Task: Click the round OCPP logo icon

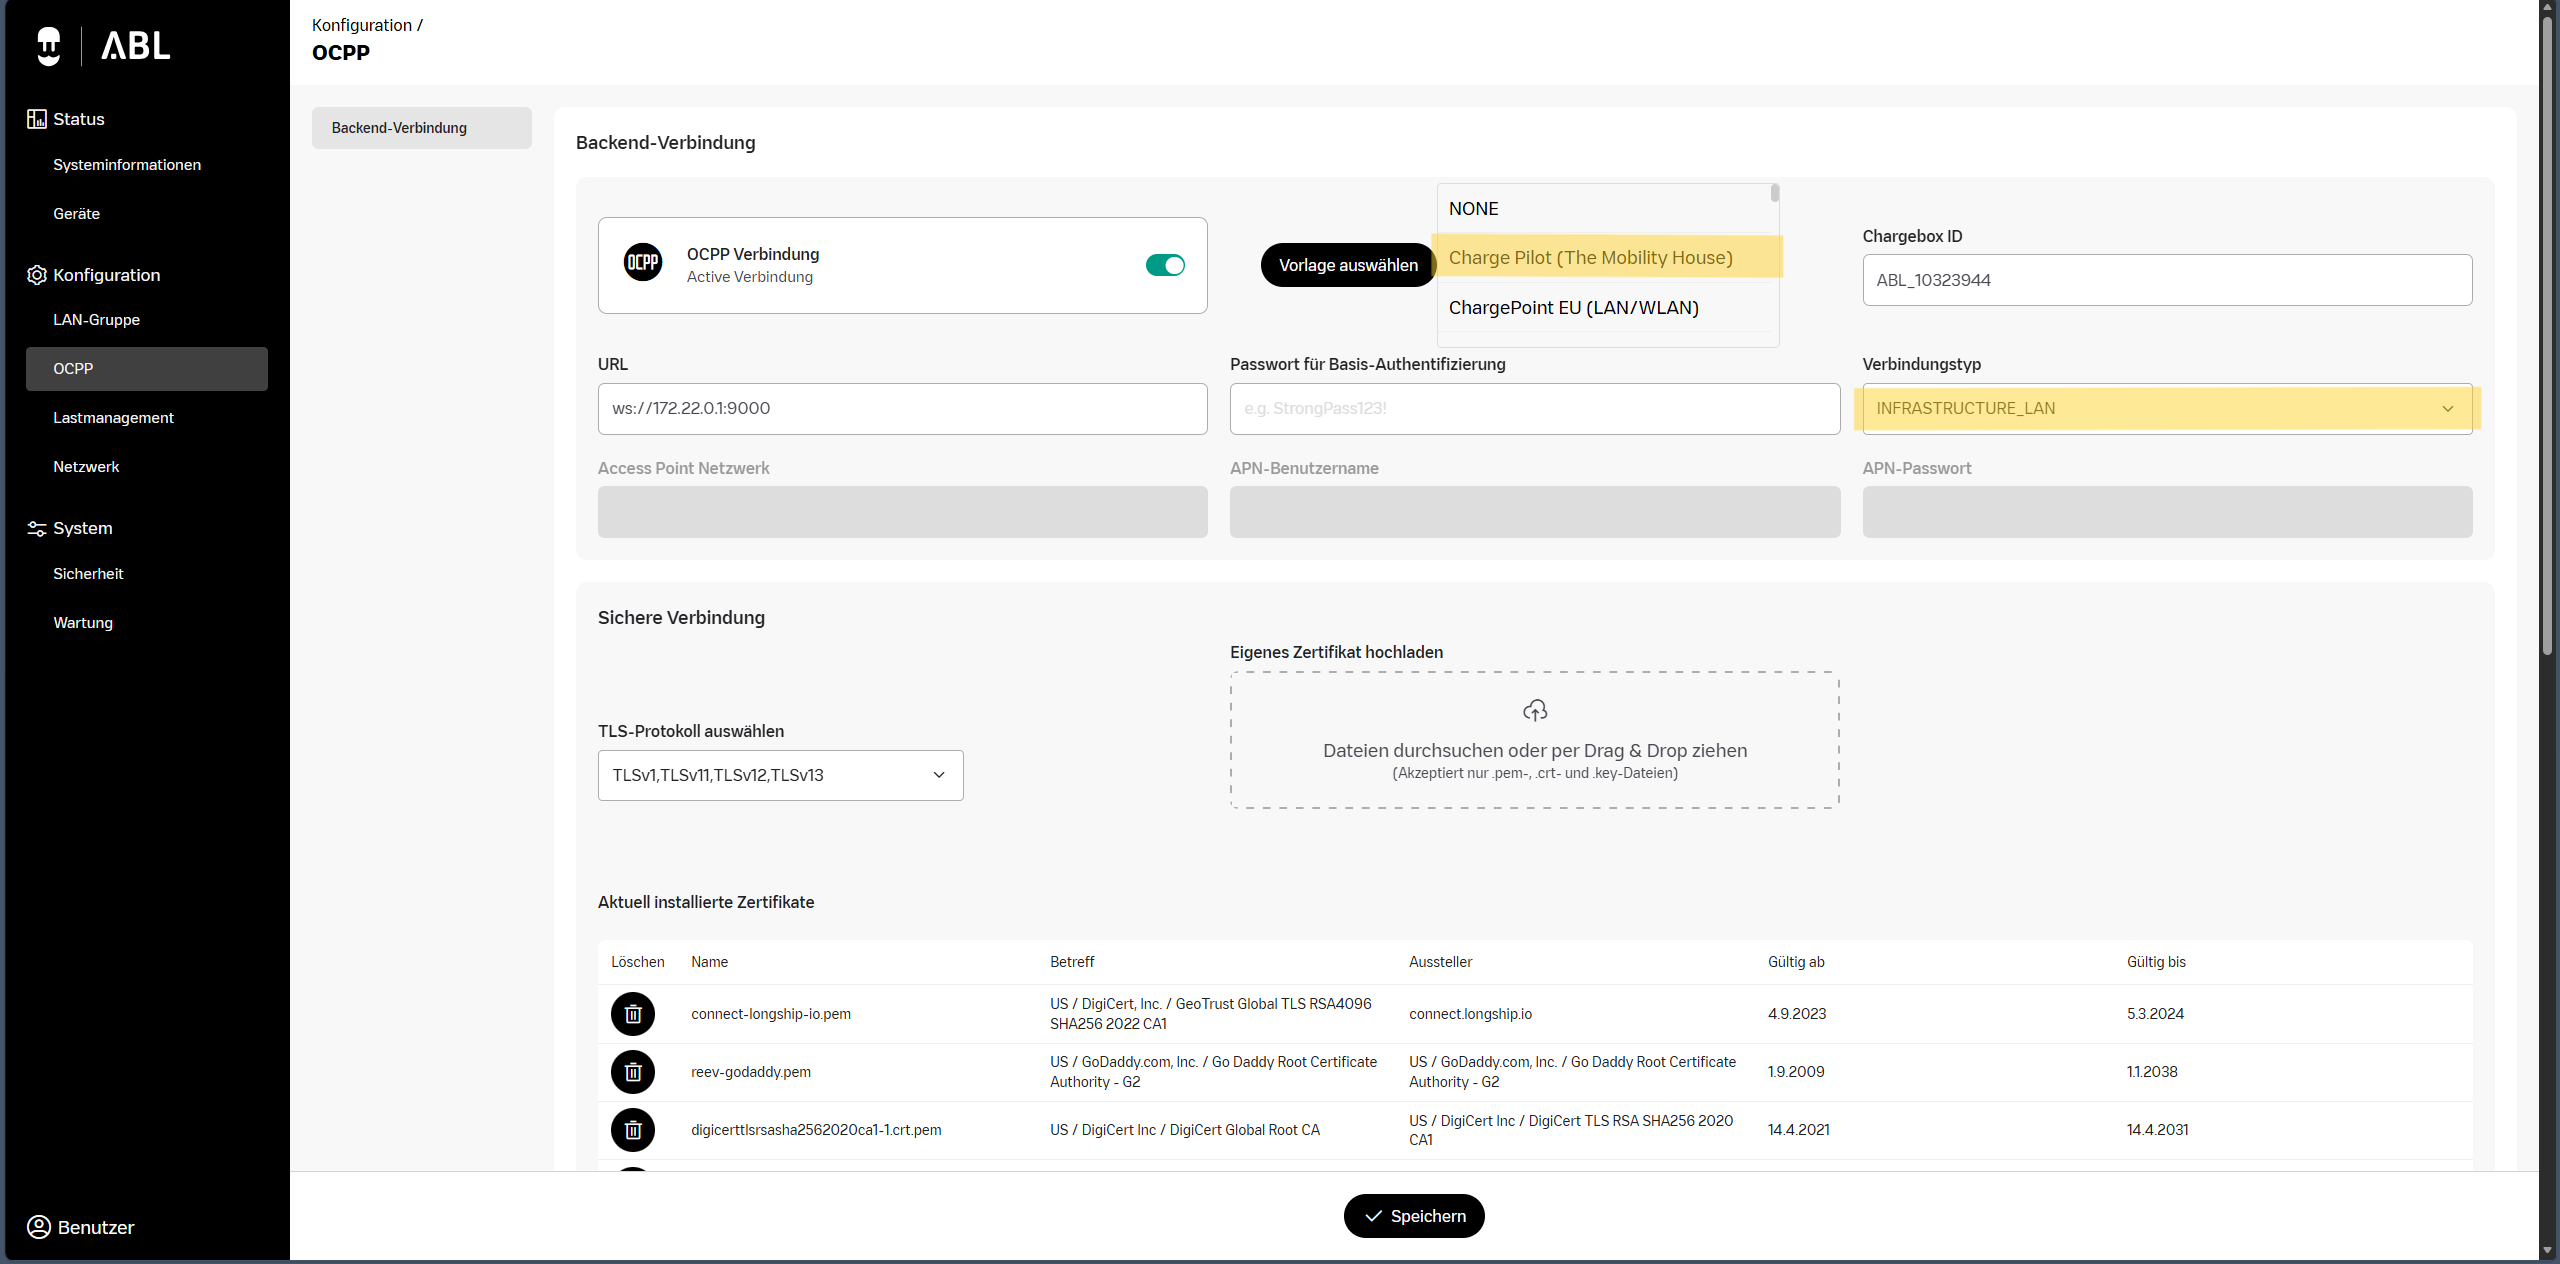Action: (643, 263)
